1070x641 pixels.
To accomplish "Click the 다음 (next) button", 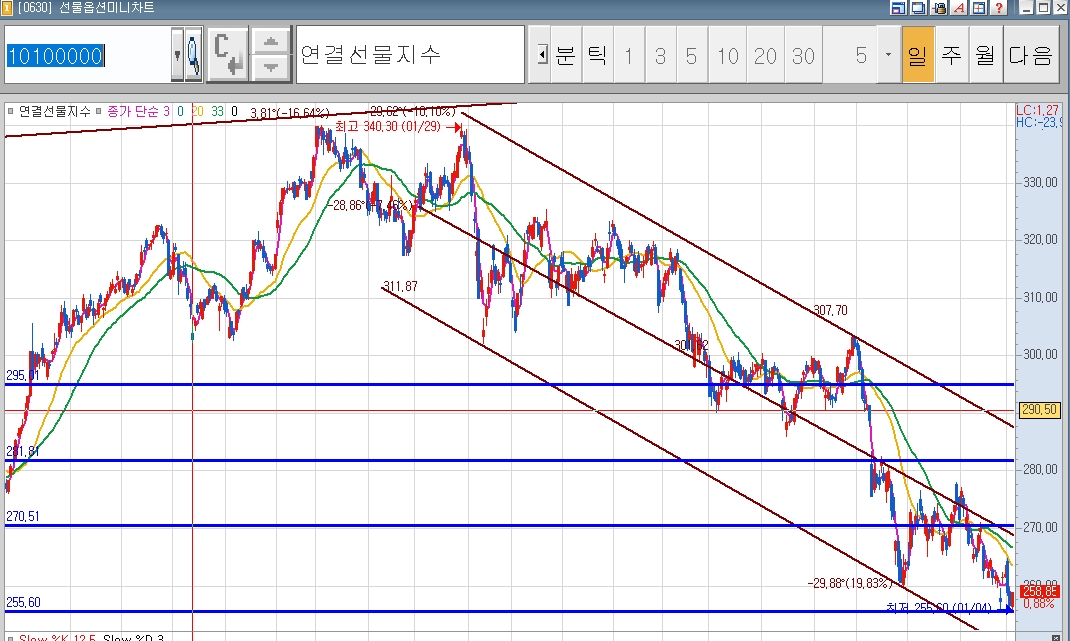I will 1031,55.
